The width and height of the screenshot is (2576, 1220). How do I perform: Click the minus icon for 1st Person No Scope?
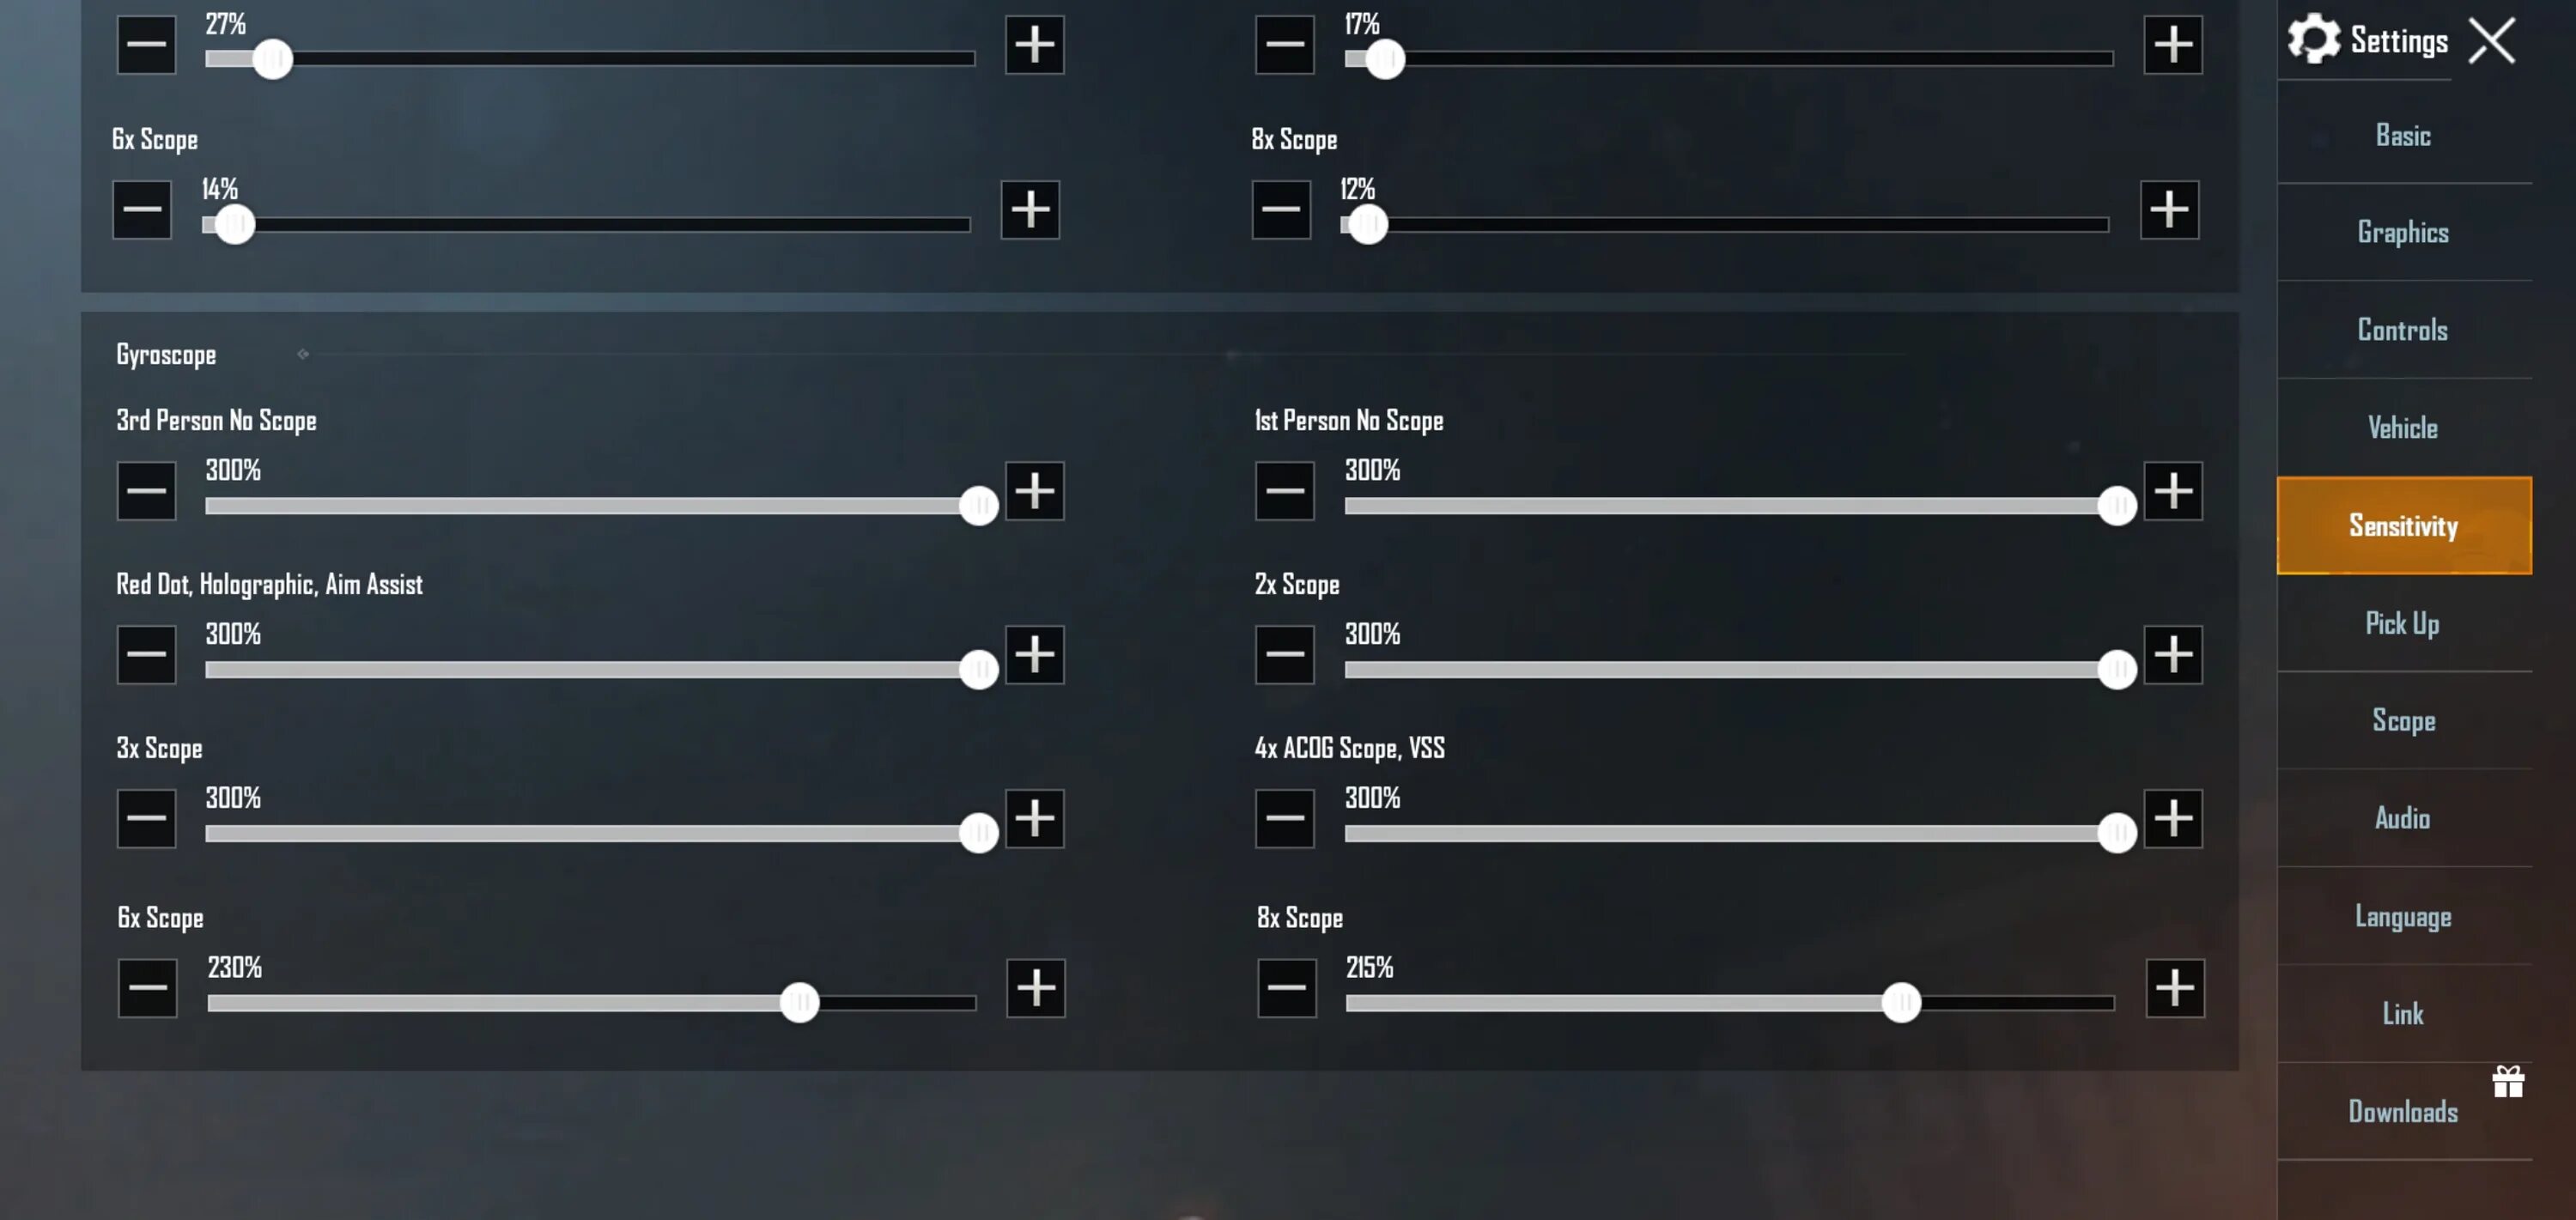click(1286, 489)
